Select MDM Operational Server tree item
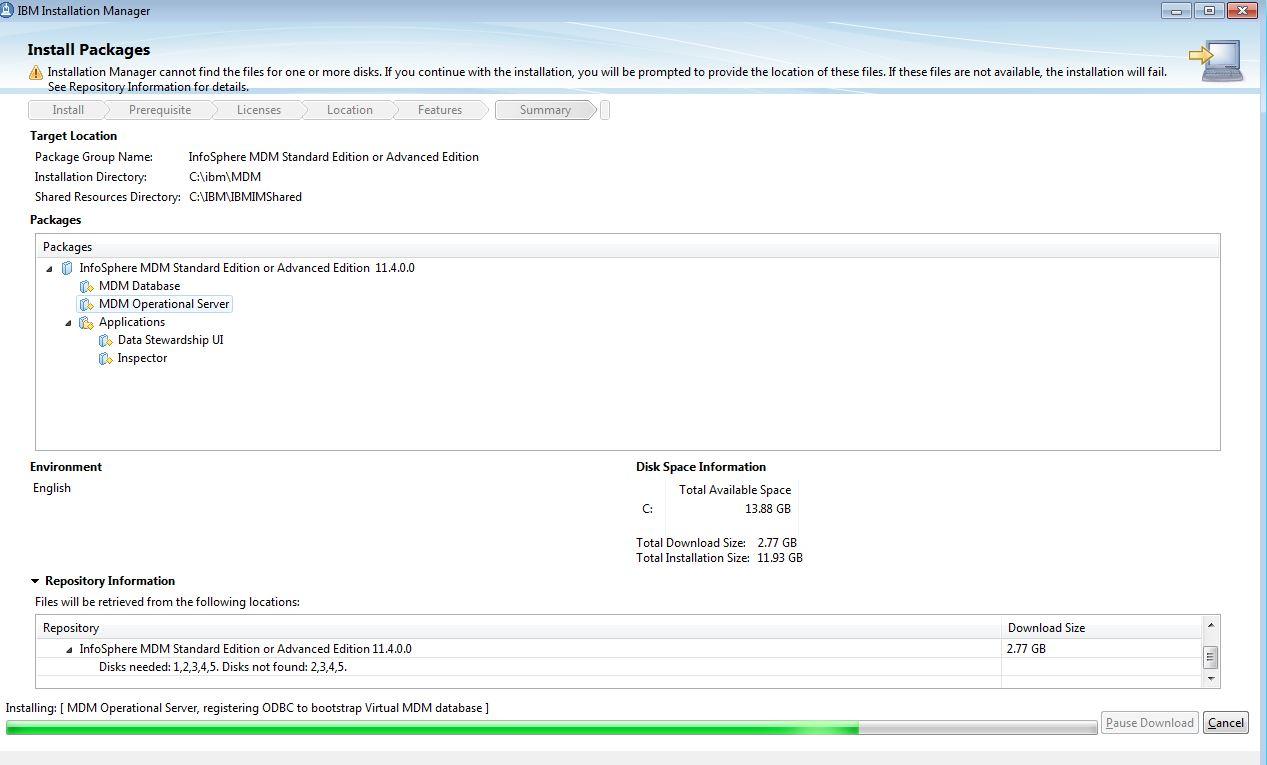 (164, 304)
